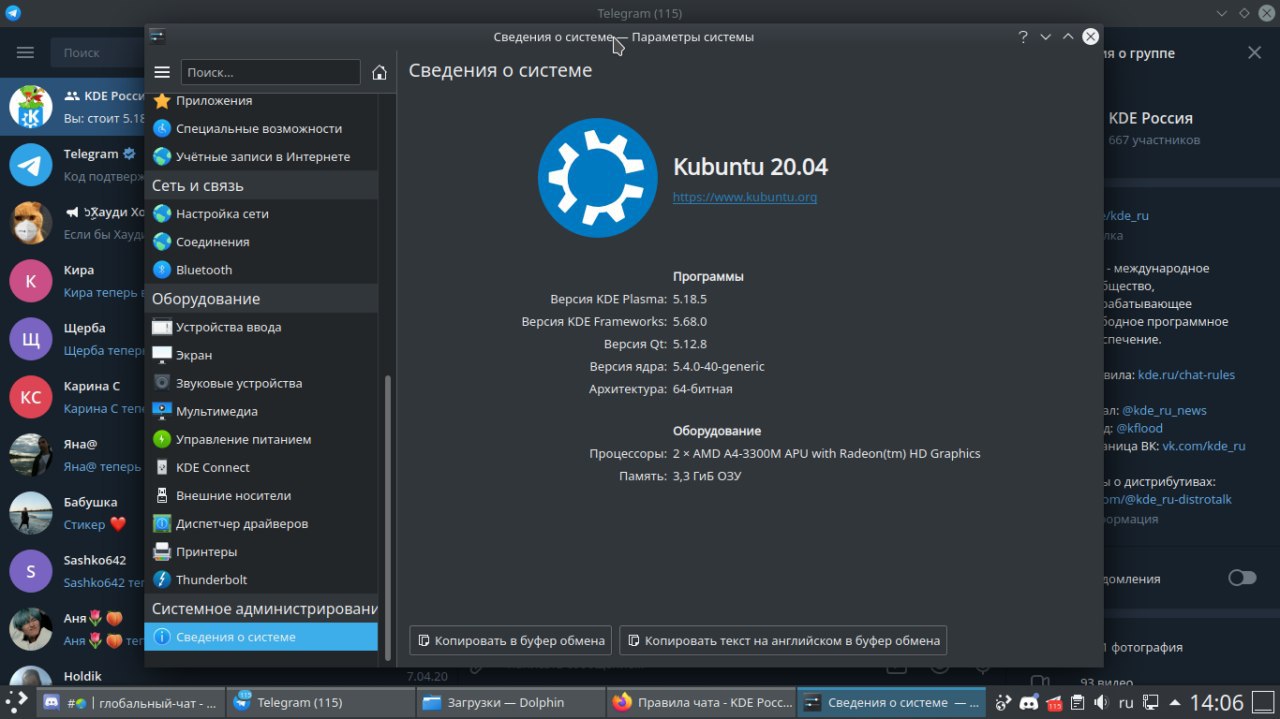Click the home icon next to search field

(x=379, y=72)
